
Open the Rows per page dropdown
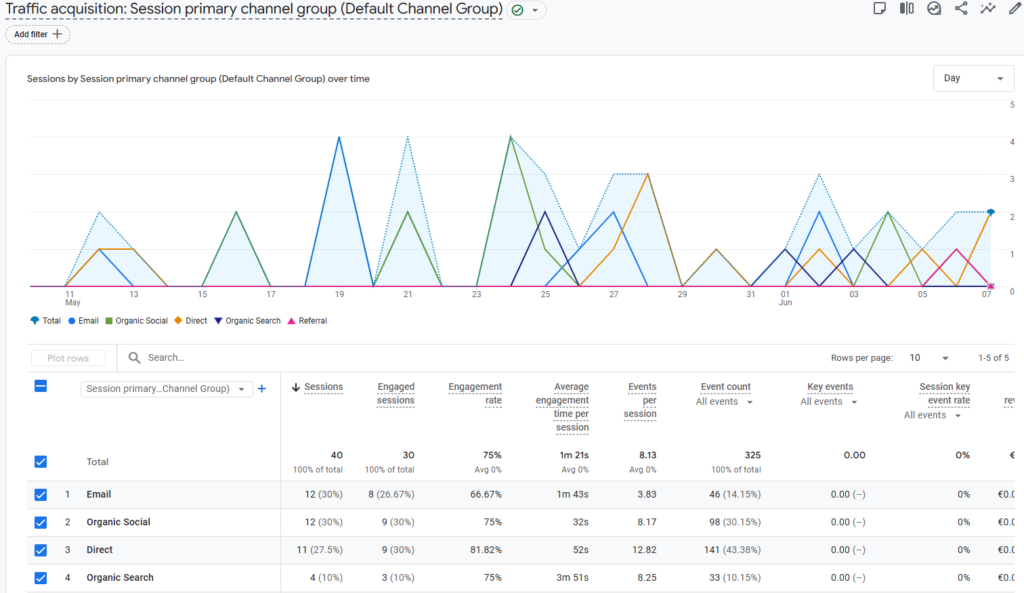pos(928,358)
